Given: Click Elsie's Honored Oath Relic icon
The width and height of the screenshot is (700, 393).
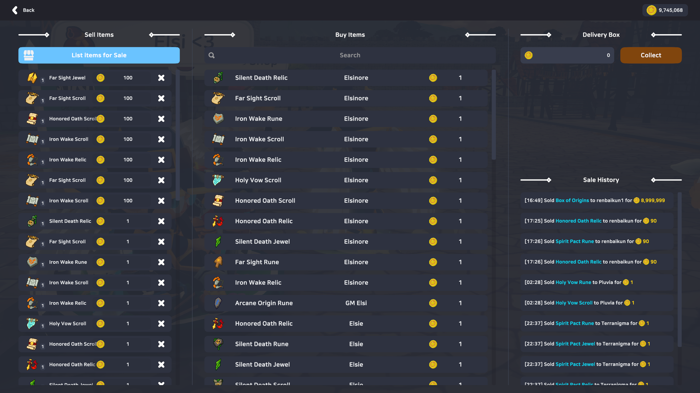Looking at the screenshot, I should (218, 323).
